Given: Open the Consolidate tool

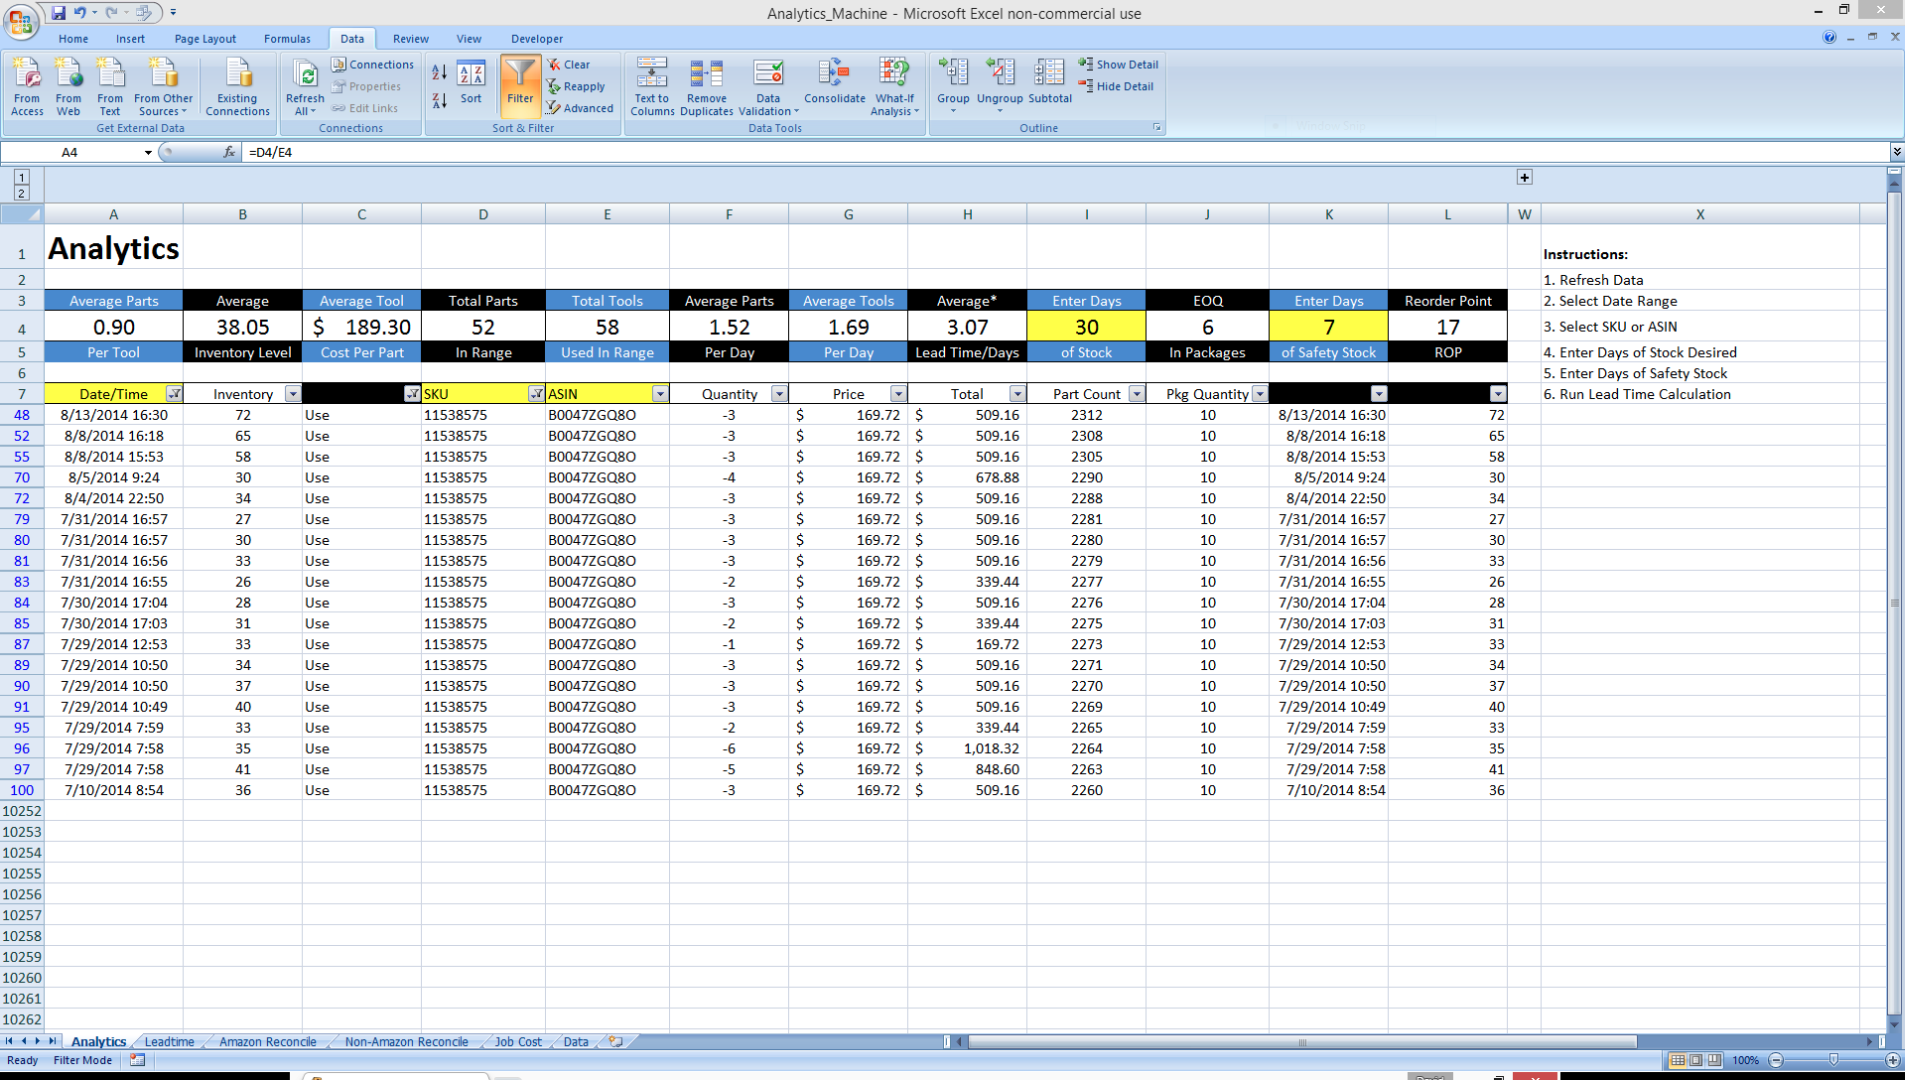Looking at the screenshot, I should click(x=834, y=82).
